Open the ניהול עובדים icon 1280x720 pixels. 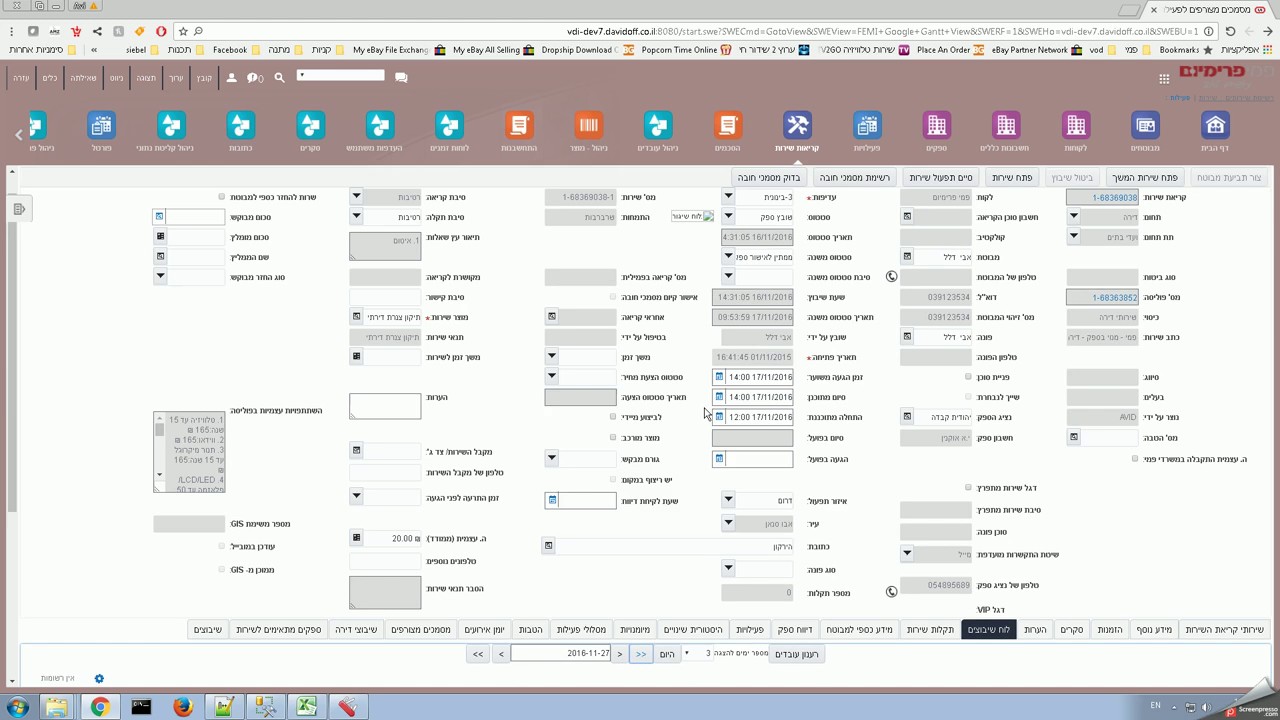[x=657, y=125]
